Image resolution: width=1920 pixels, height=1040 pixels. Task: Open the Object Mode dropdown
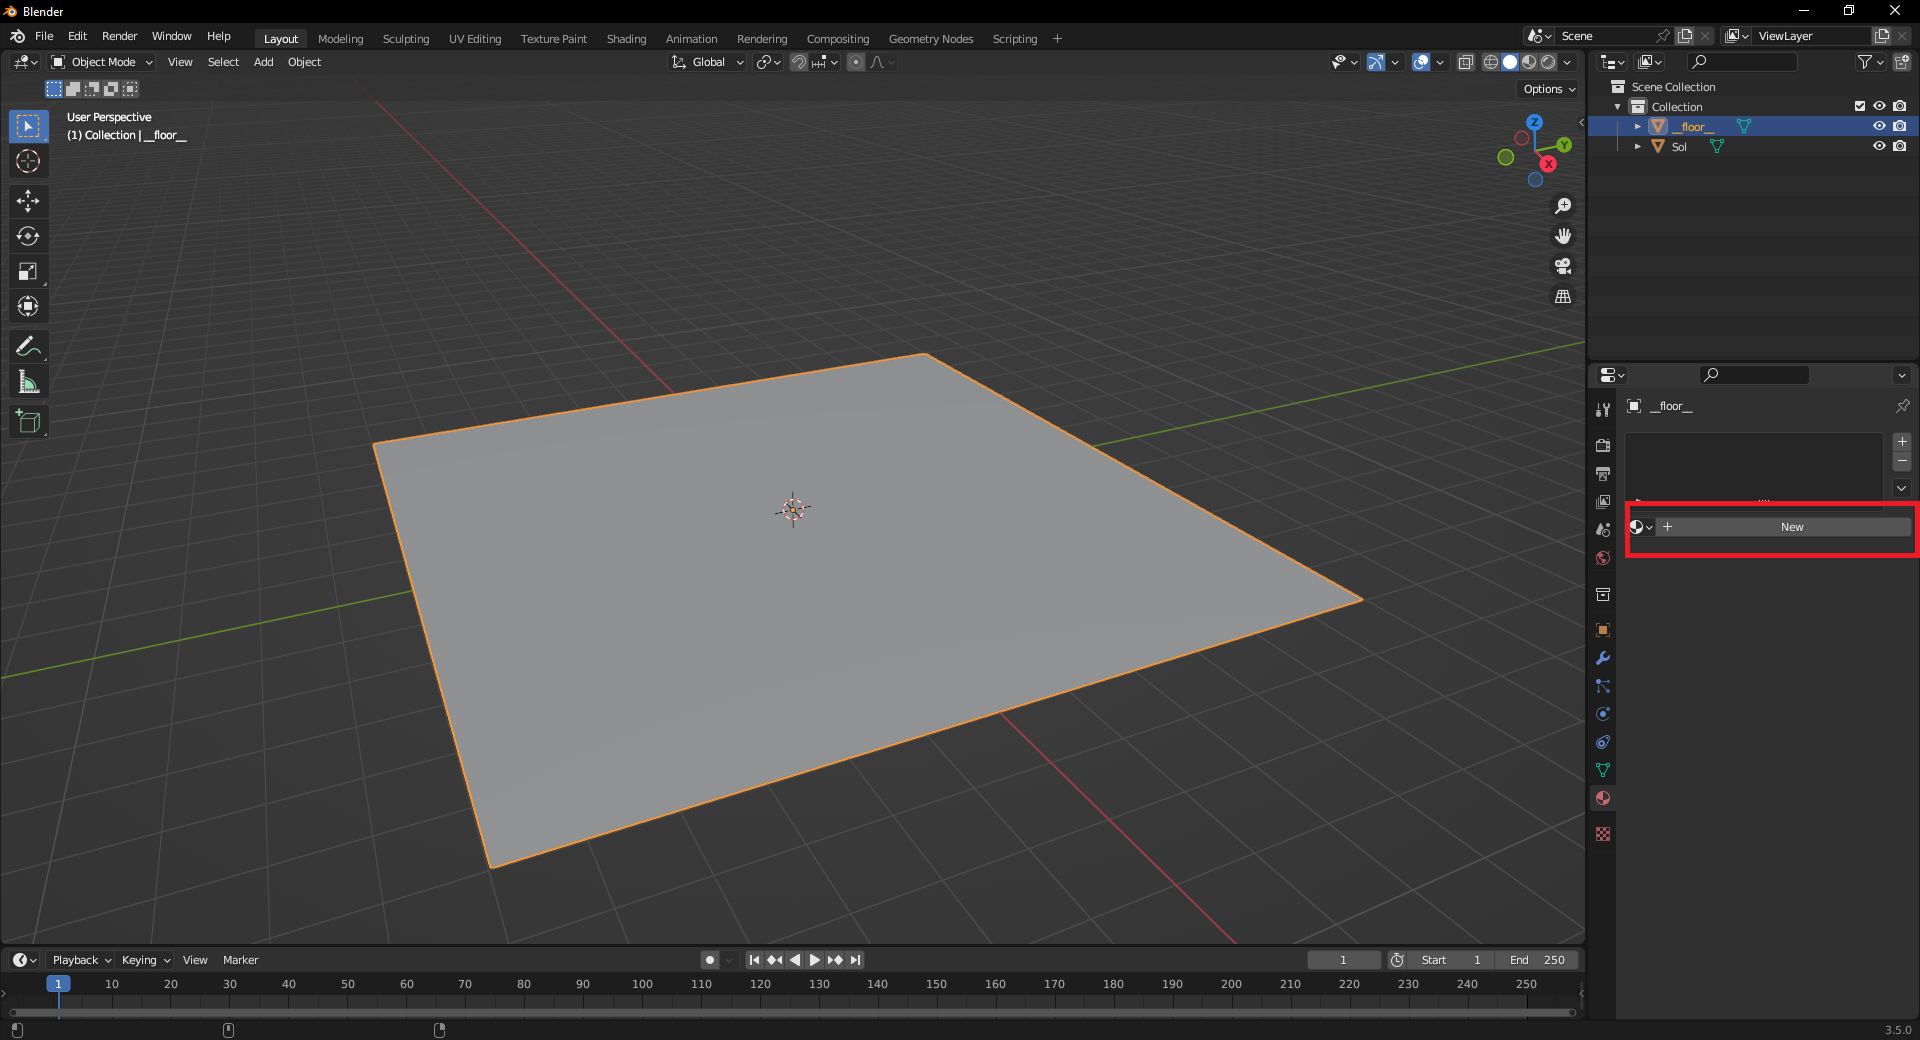point(102,62)
